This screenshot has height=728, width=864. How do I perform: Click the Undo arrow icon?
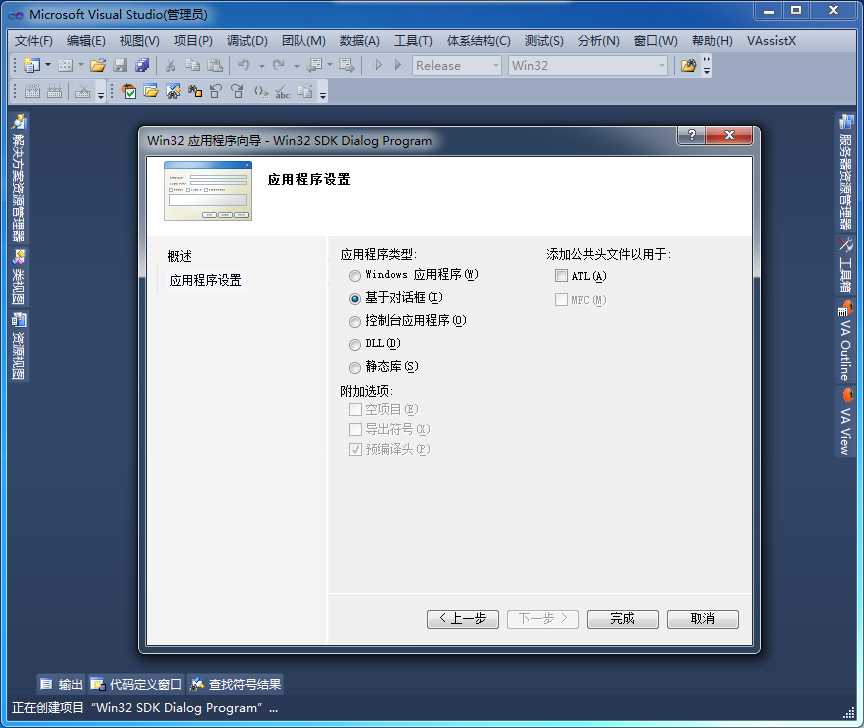(244, 66)
